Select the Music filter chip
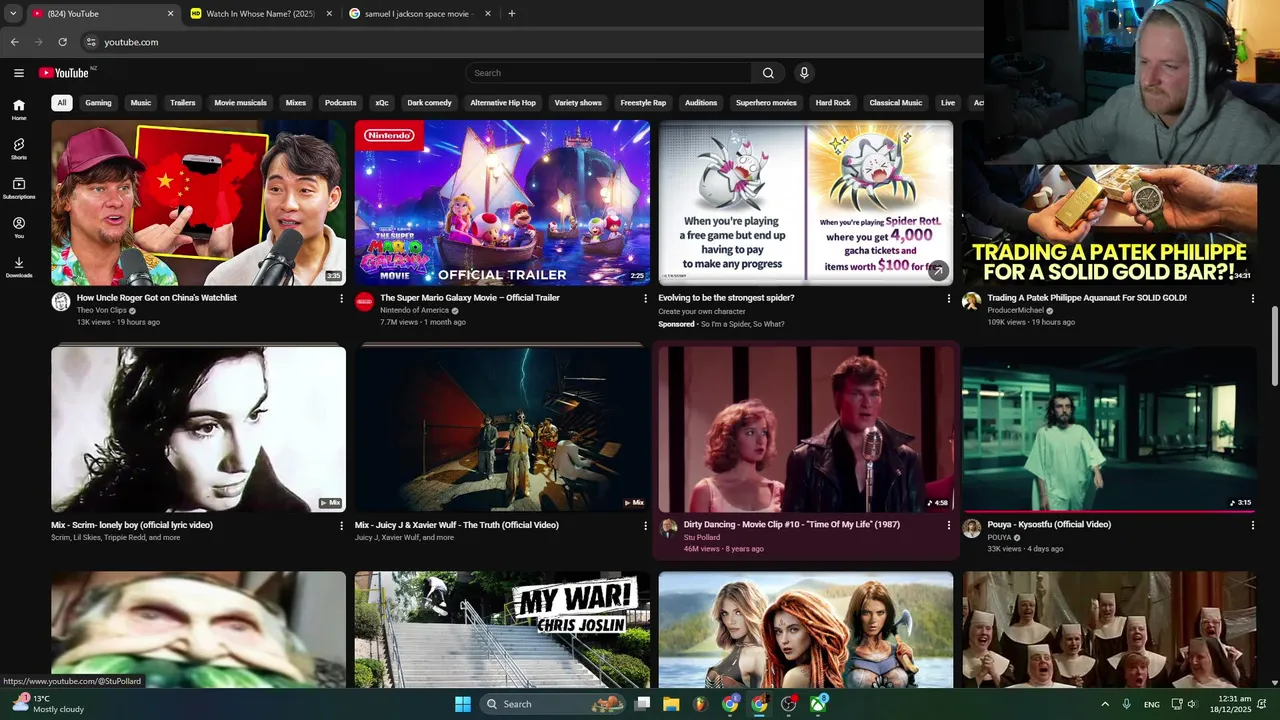Image resolution: width=1280 pixels, height=720 pixels. click(141, 103)
